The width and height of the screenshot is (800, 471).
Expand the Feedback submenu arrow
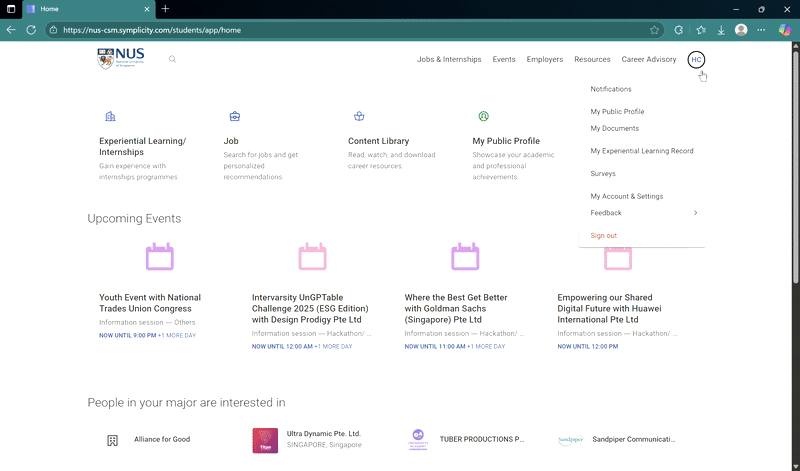pyautogui.click(x=695, y=213)
